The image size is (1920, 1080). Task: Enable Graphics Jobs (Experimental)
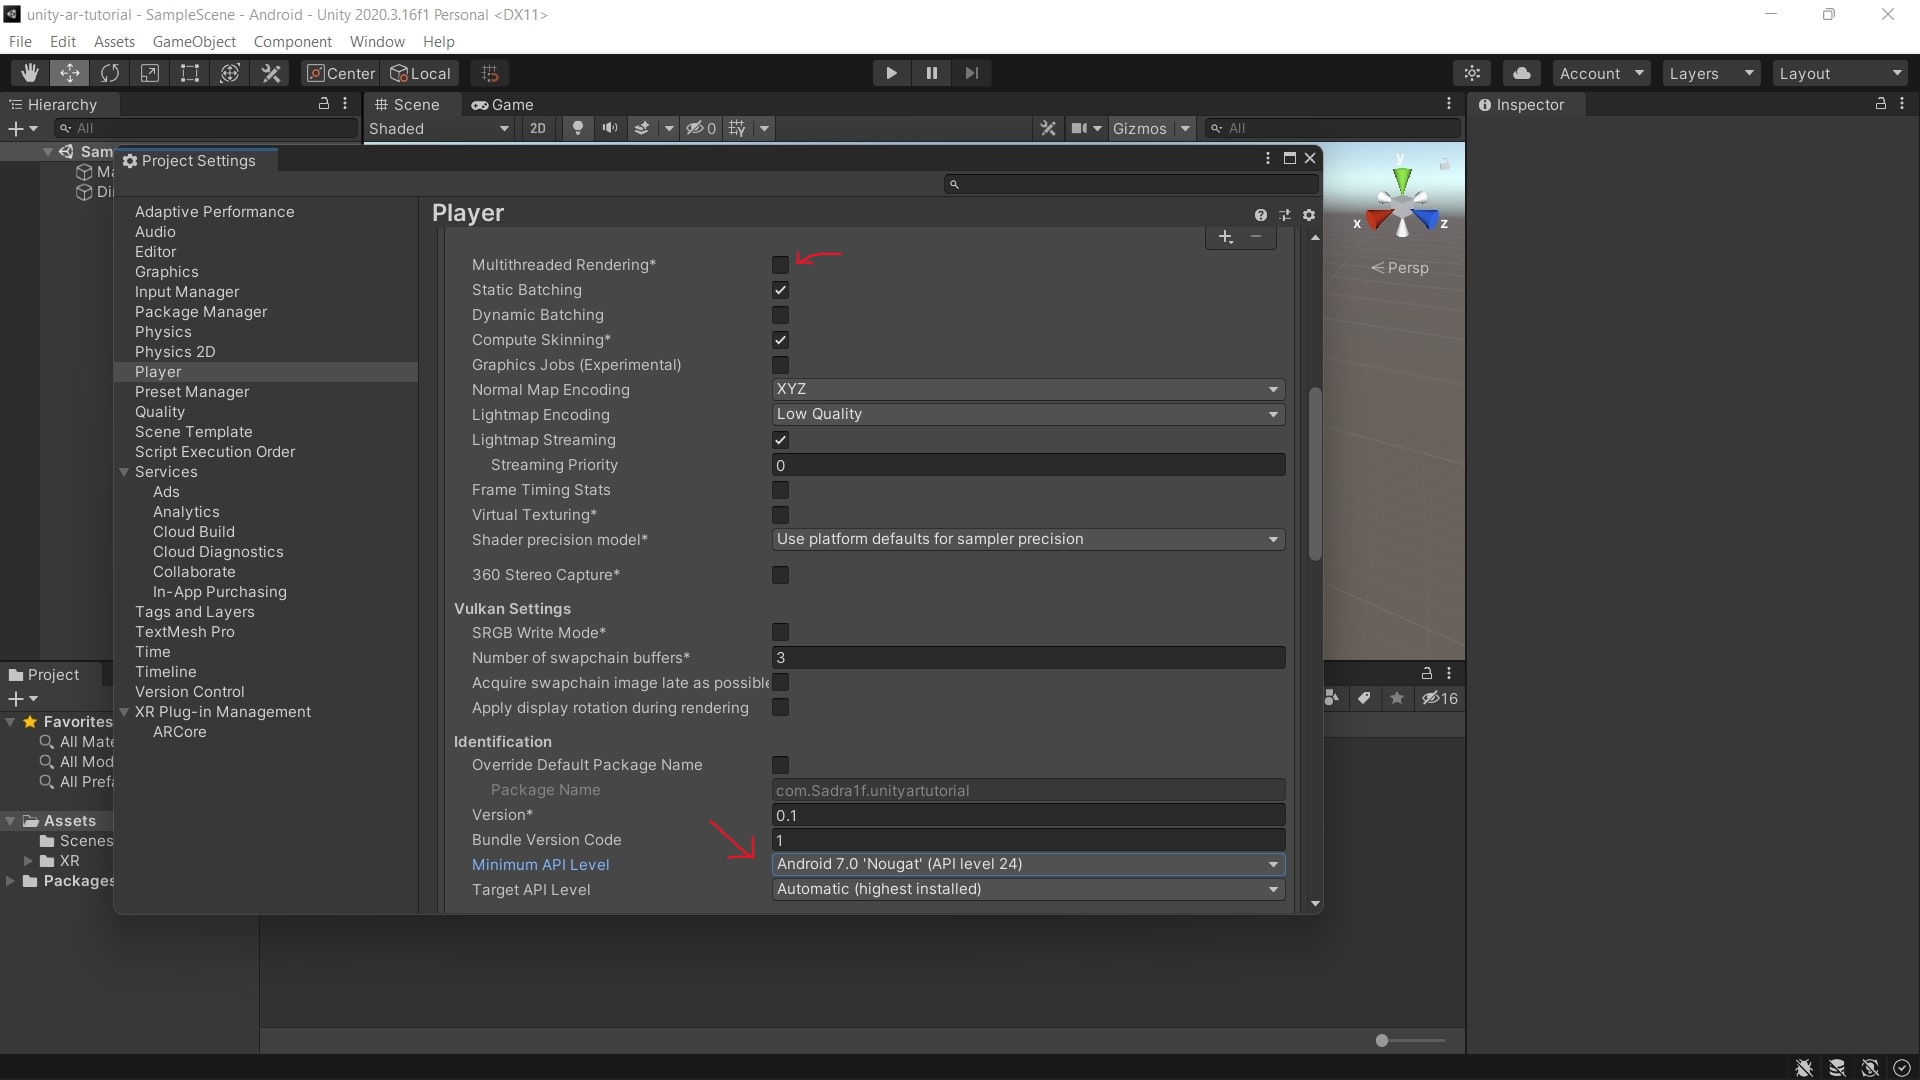pos(780,365)
